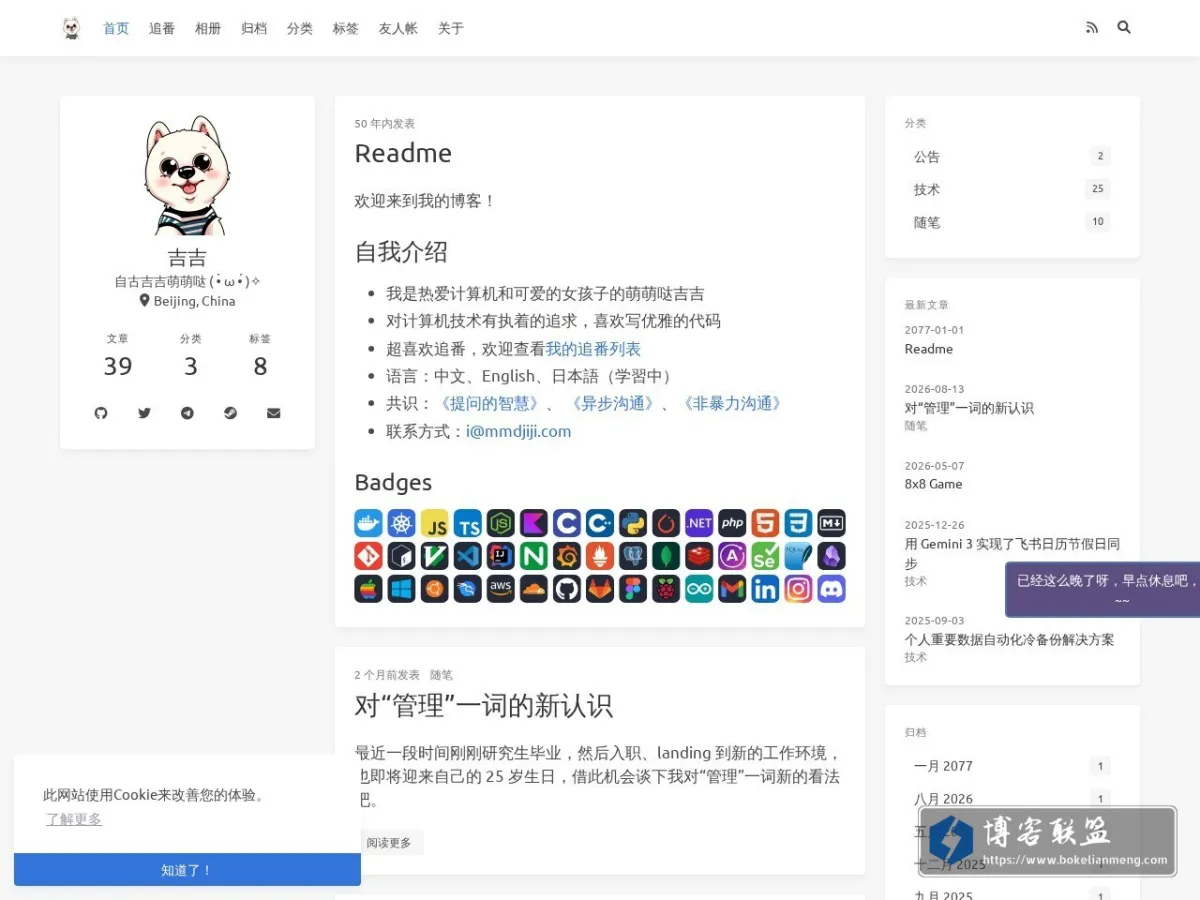The image size is (1200, 900).
Task: Go to 首页 in the navbar
Action: [116, 28]
